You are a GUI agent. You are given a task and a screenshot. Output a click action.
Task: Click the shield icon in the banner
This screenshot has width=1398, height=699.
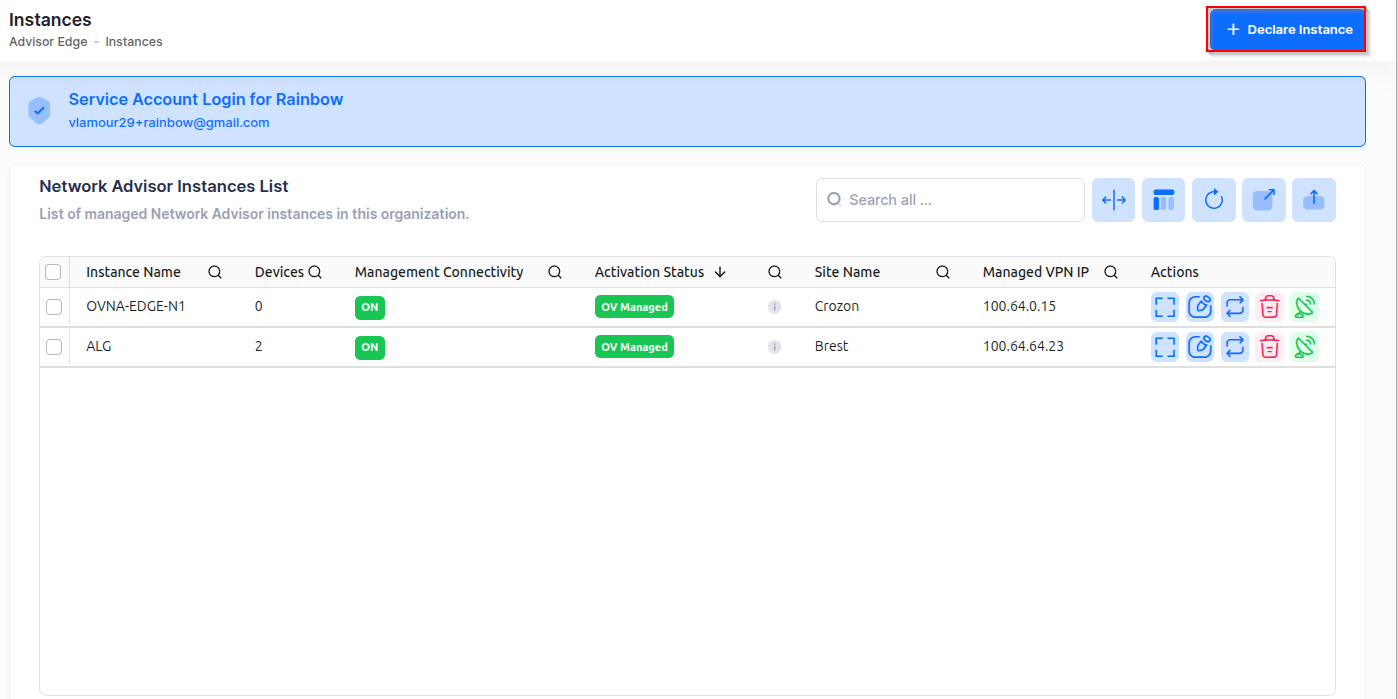tap(39, 111)
